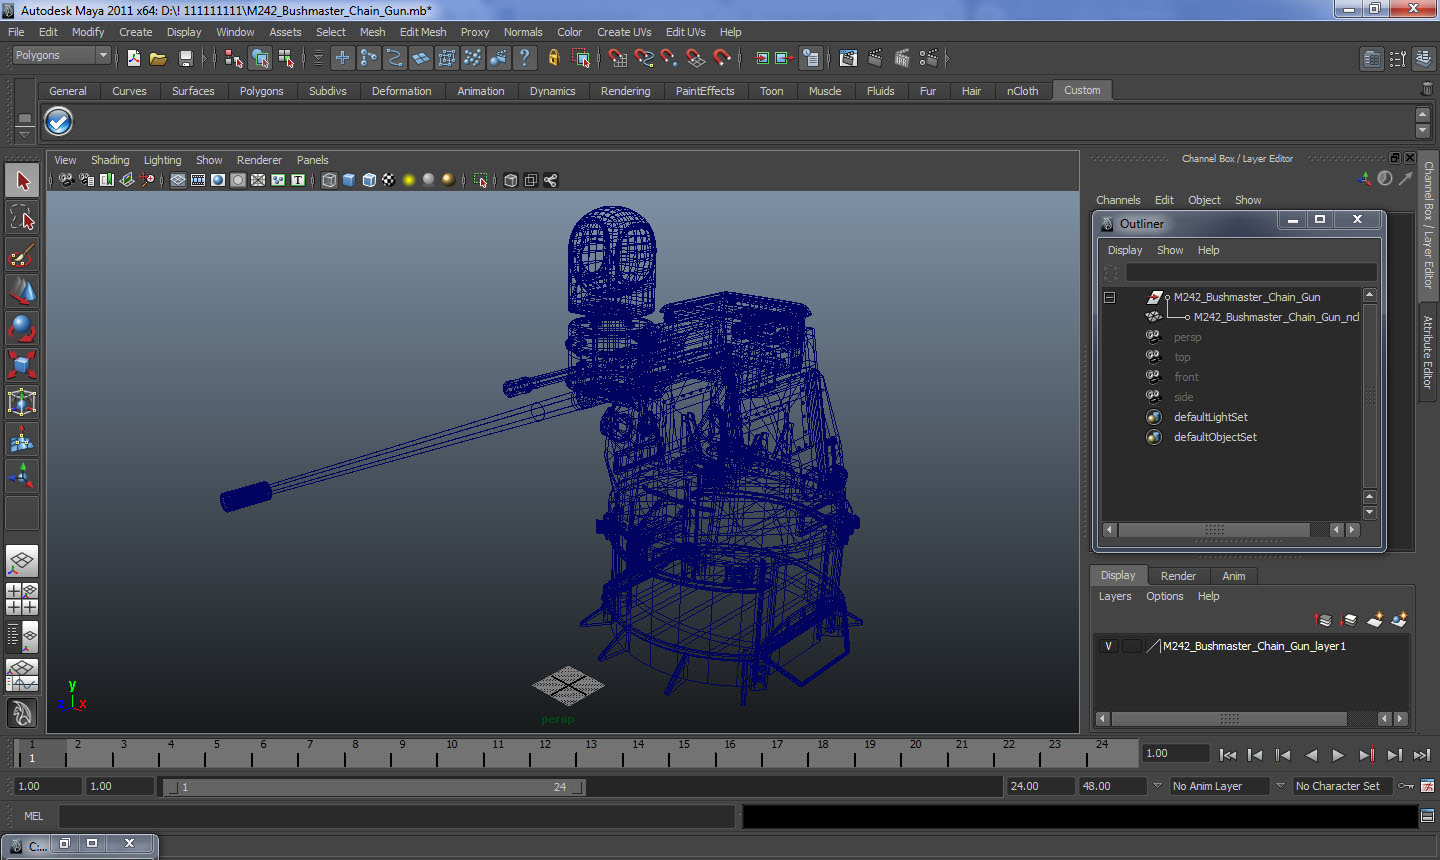Toggle textured display checker icon
1440x860 pixels.
point(389,181)
